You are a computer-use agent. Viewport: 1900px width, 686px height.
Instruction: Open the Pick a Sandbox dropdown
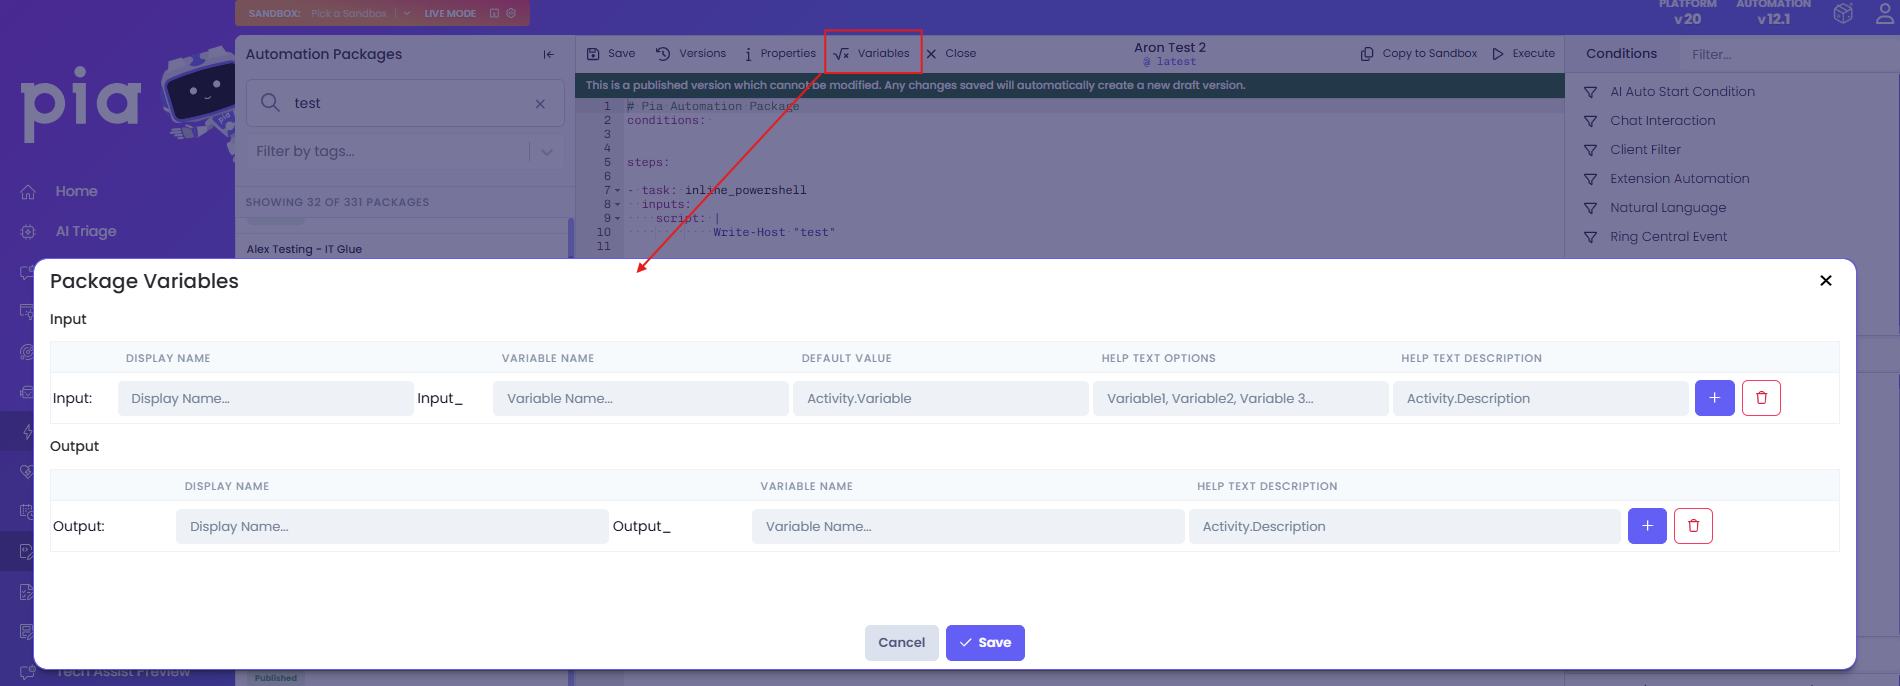(407, 14)
